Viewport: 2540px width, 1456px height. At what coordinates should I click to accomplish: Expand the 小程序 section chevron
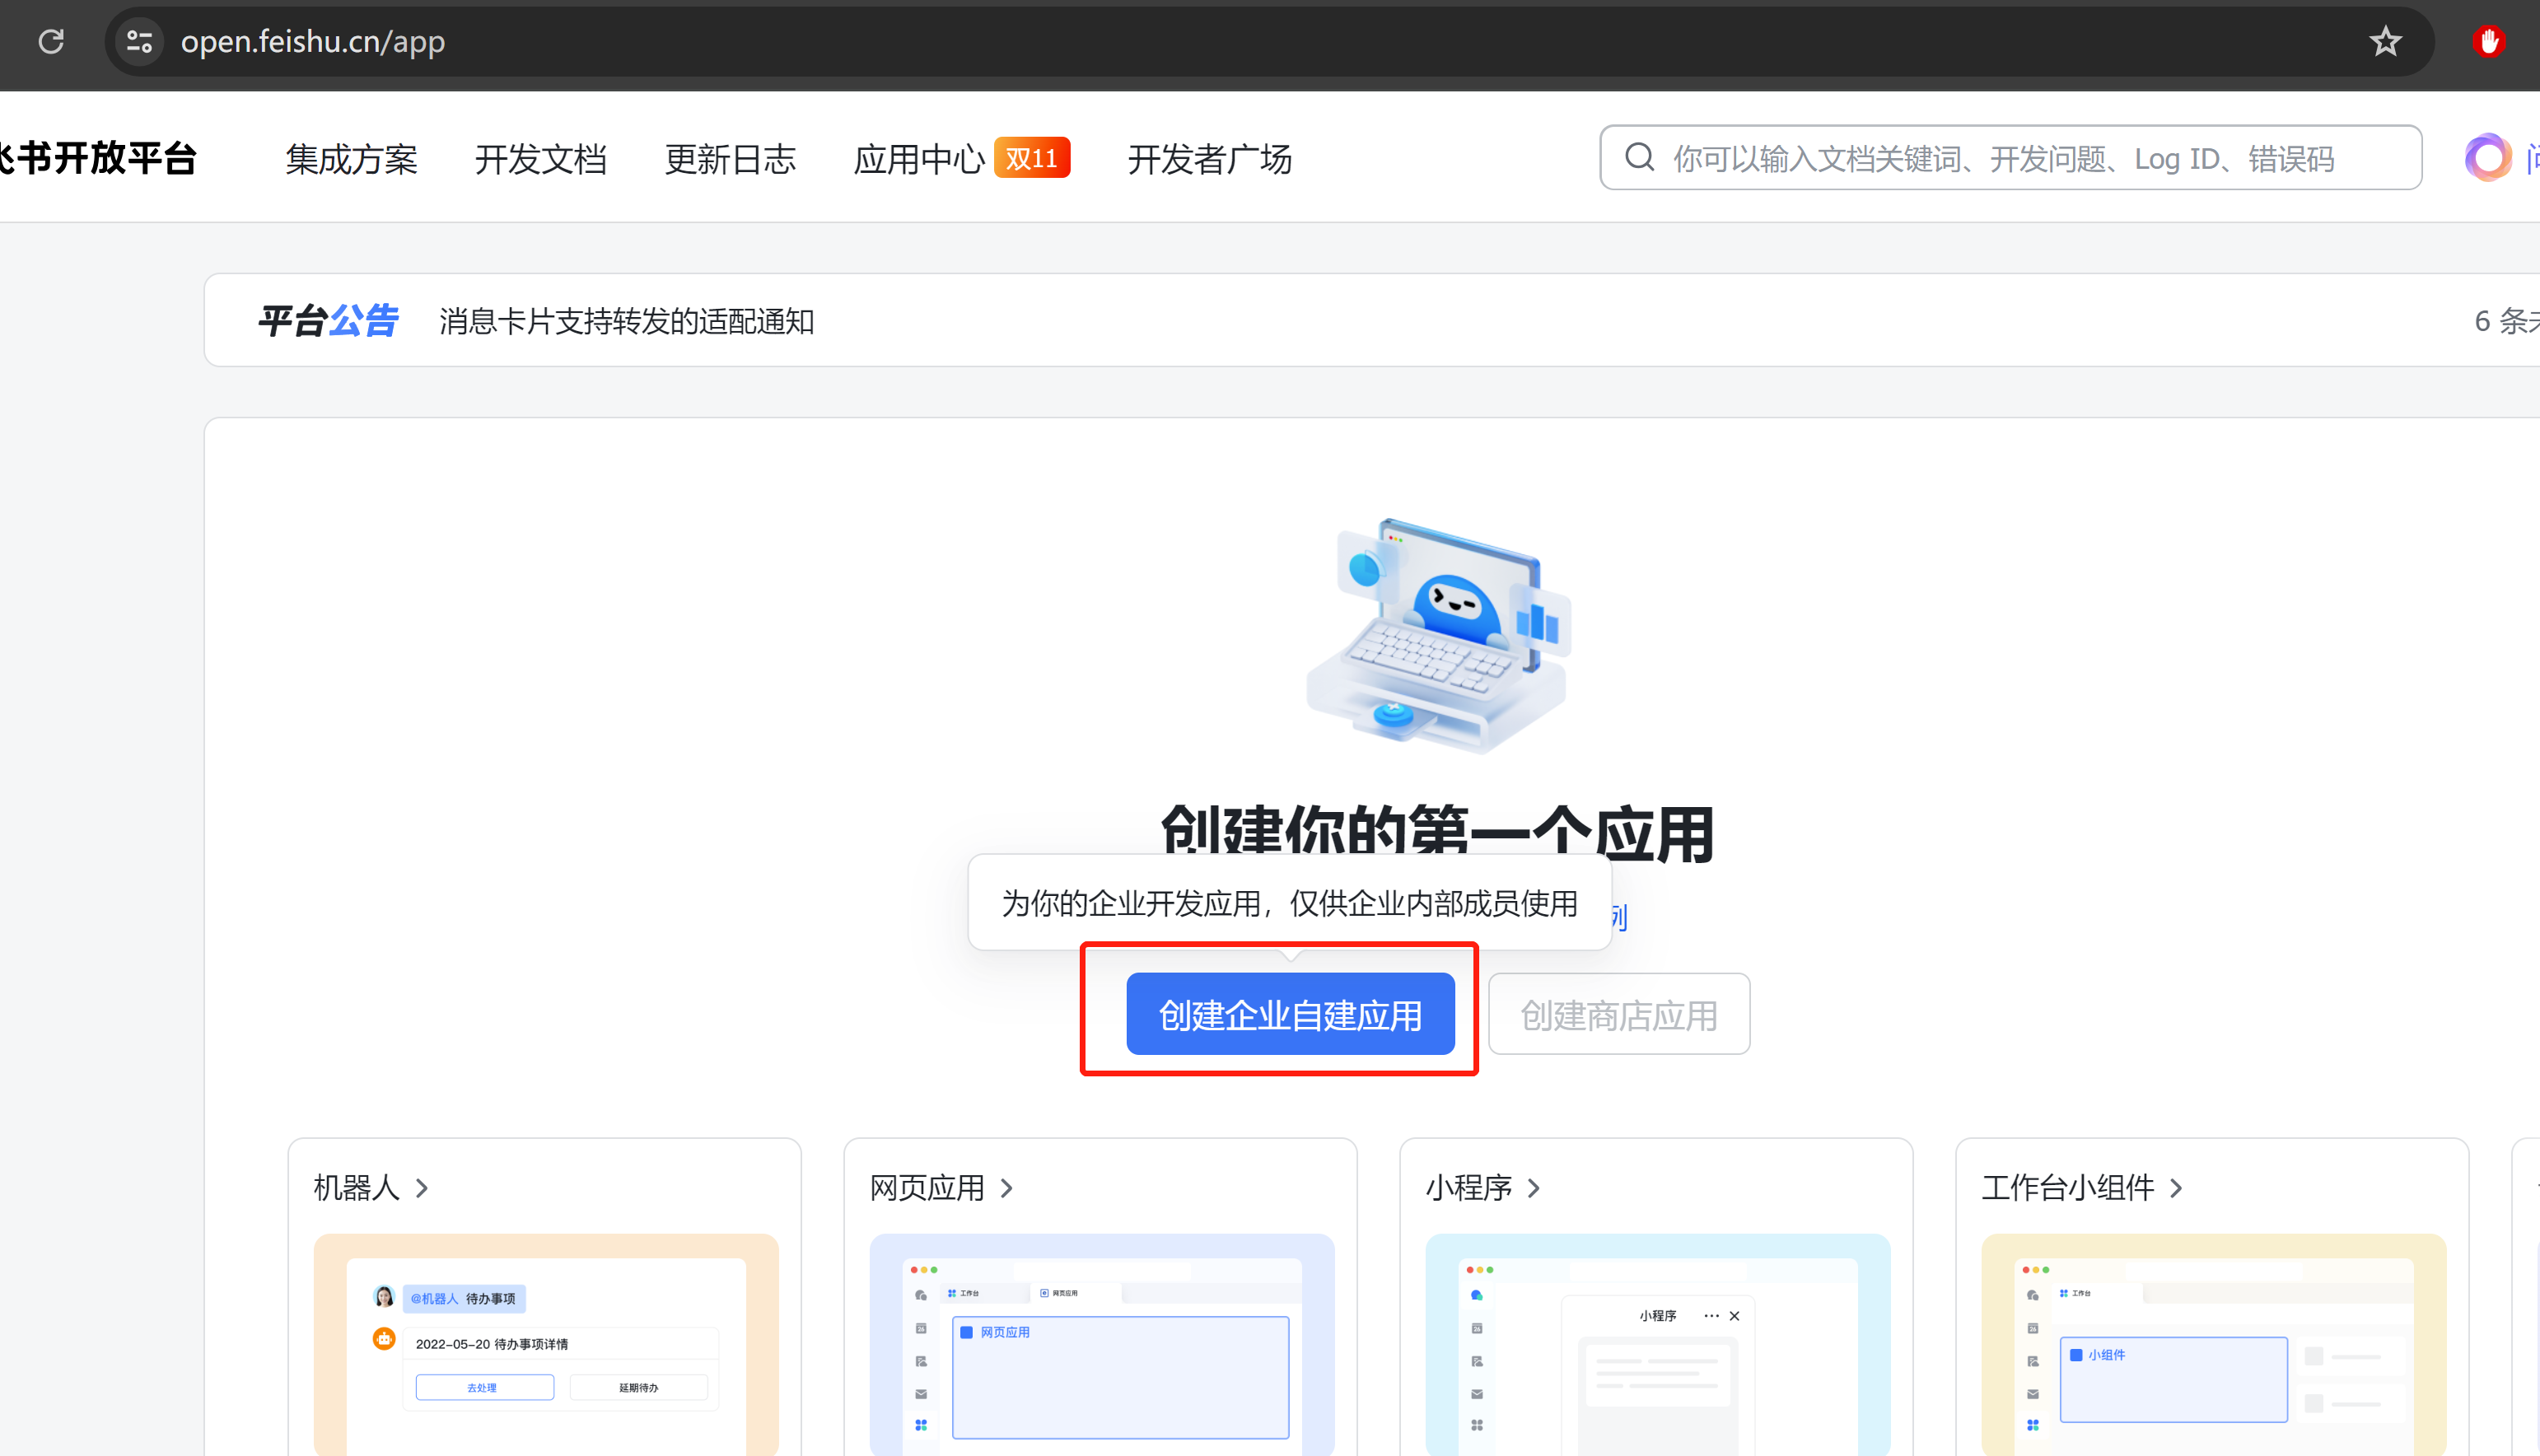point(1534,1188)
